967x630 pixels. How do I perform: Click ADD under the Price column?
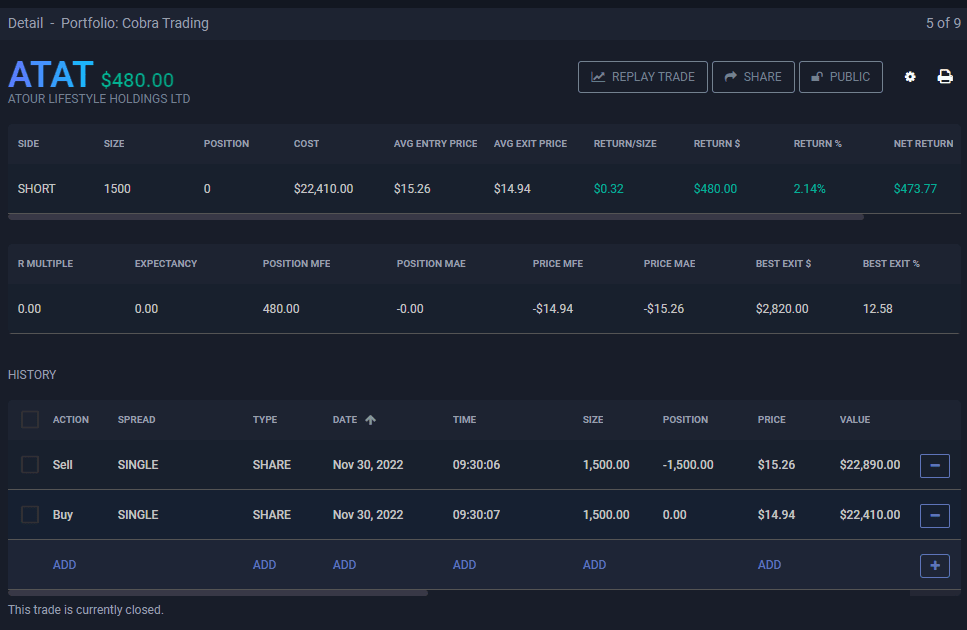pyautogui.click(x=769, y=565)
